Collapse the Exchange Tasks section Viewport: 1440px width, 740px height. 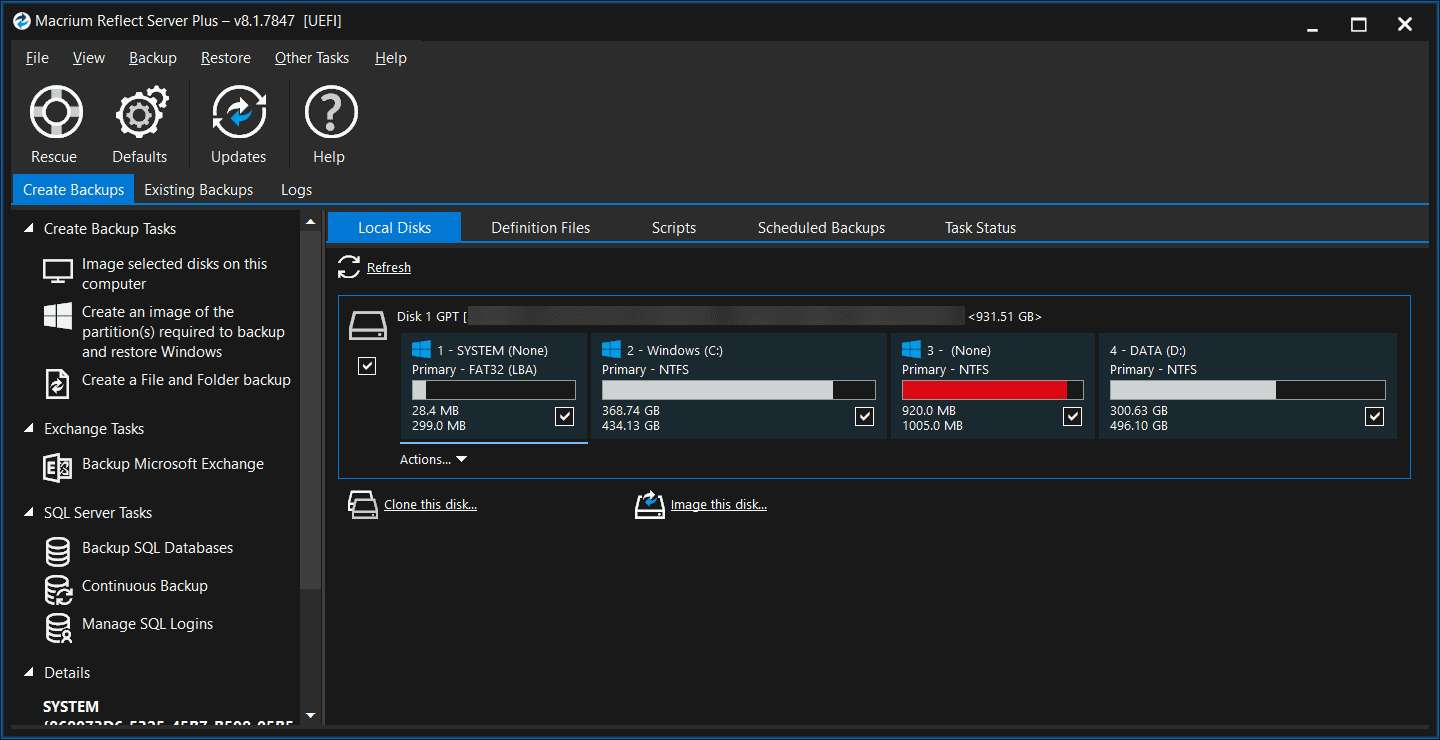[x=28, y=429]
